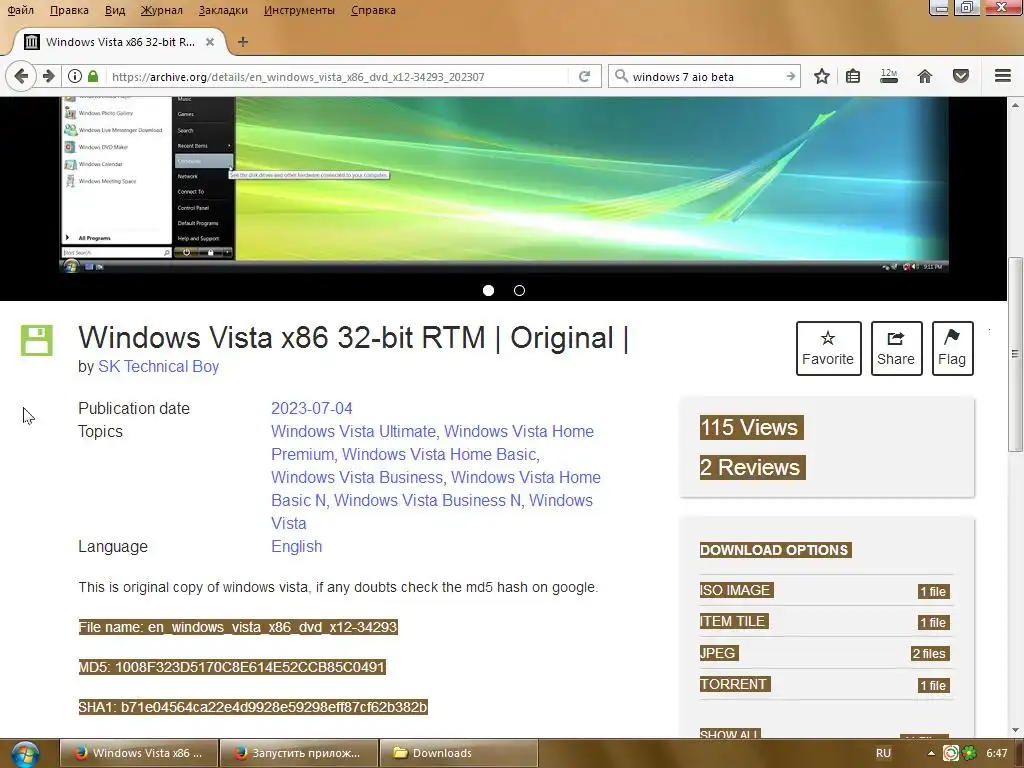Image resolution: width=1024 pixels, height=768 pixels.
Task: Click the 115 Views text
Action: coord(751,427)
